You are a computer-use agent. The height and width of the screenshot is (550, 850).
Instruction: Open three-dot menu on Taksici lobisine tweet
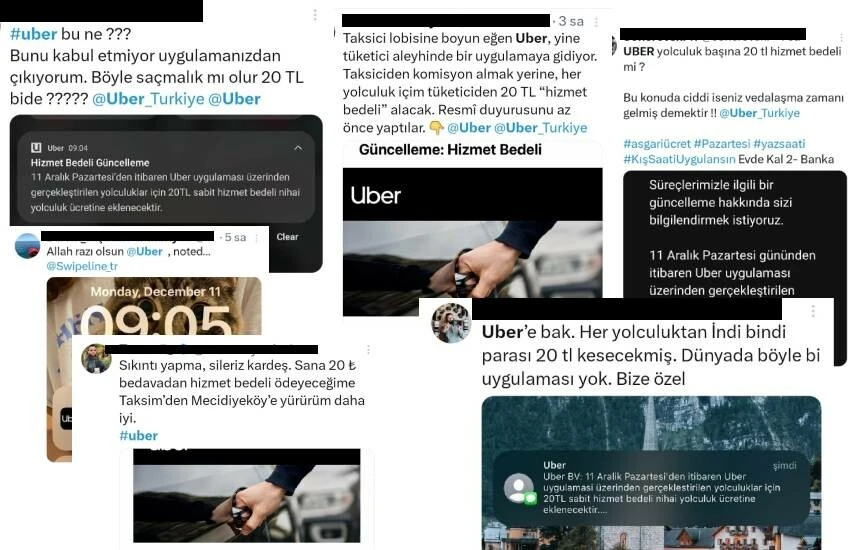click(596, 22)
